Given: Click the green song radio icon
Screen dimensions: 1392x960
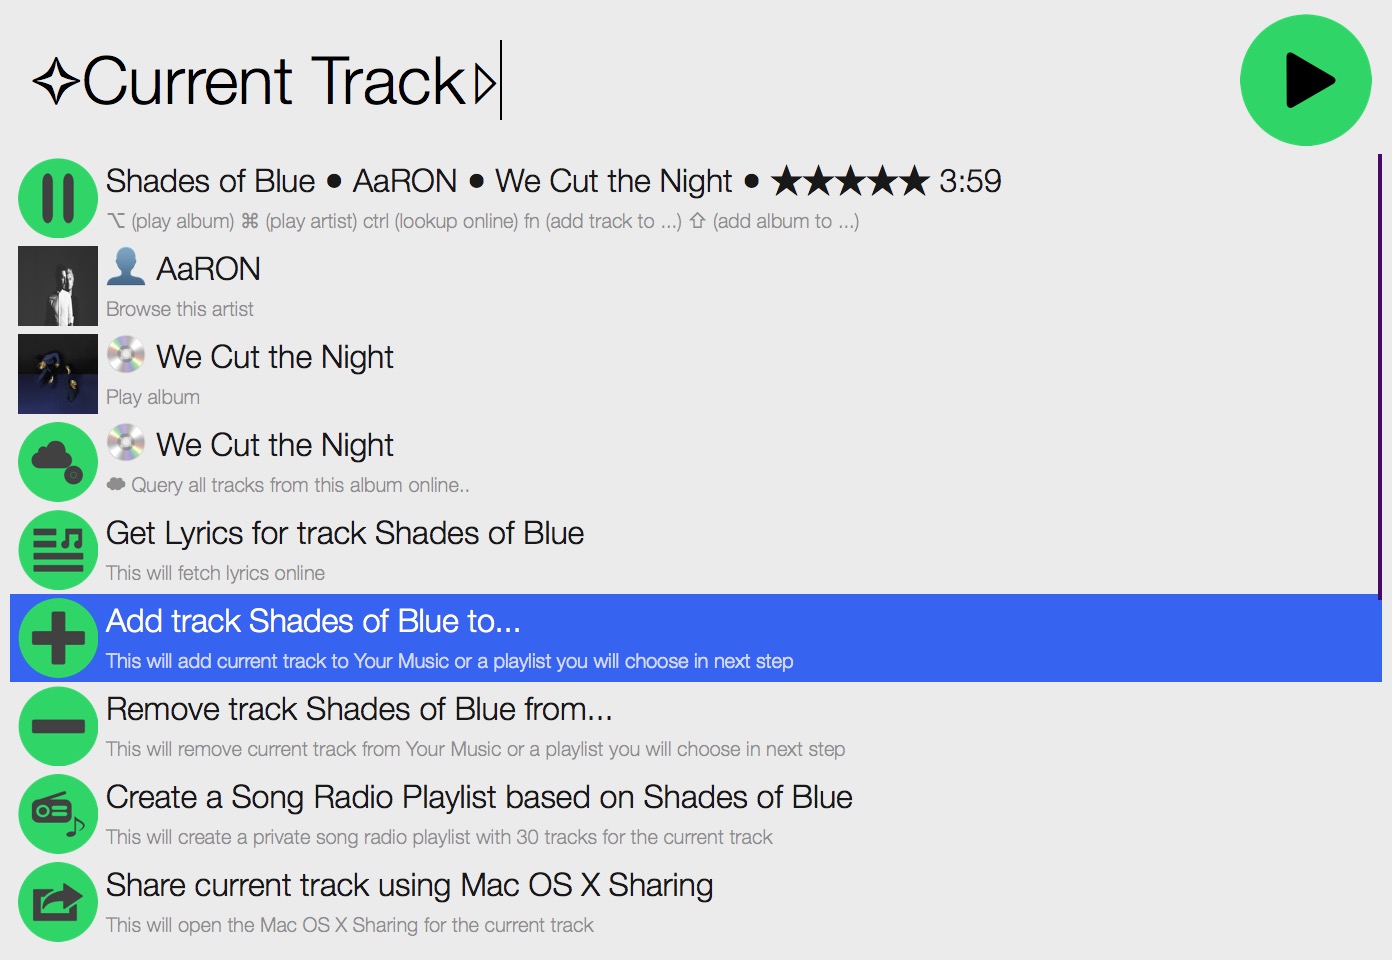Looking at the screenshot, I should pyautogui.click(x=58, y=814).
